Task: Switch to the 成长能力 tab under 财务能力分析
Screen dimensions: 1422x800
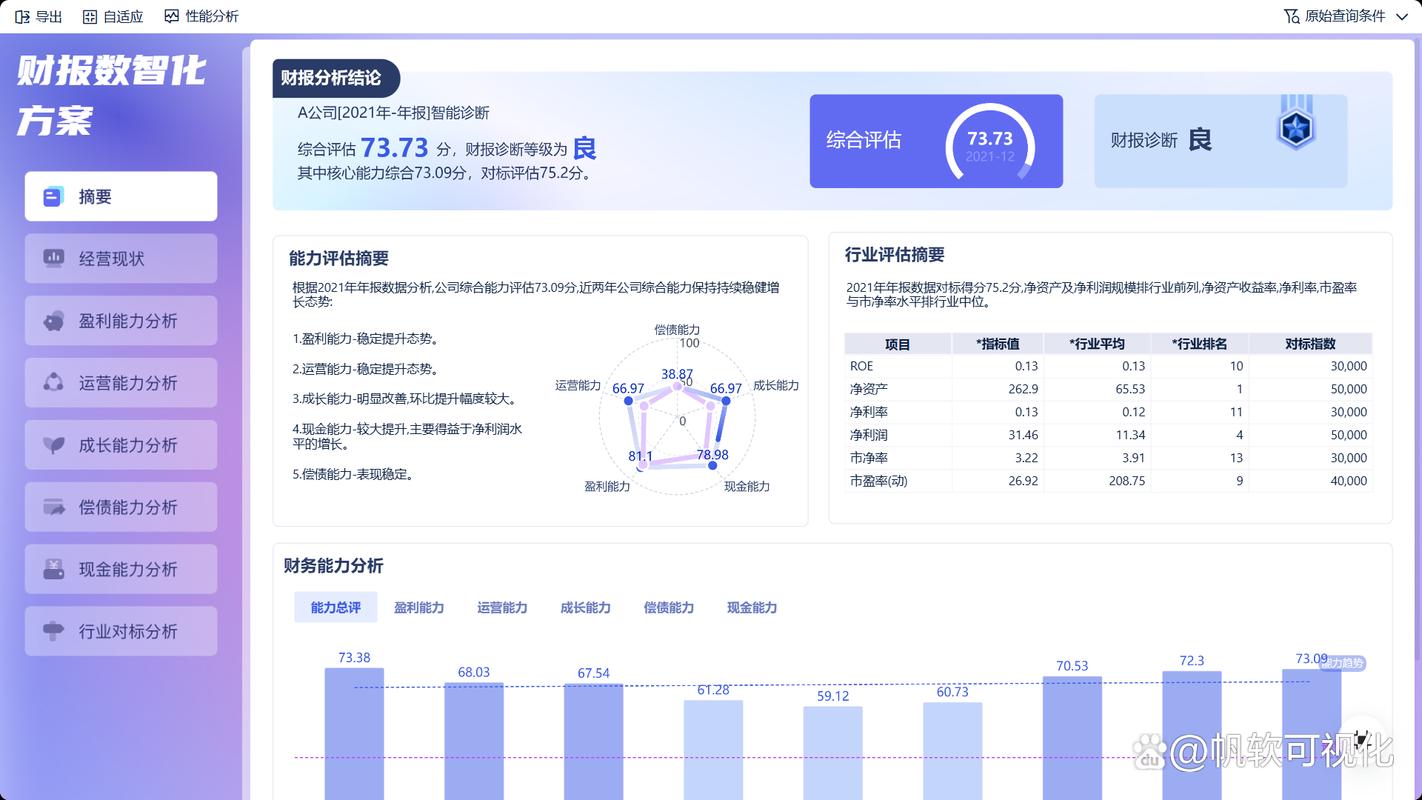Action: click(x=585, y=607)
